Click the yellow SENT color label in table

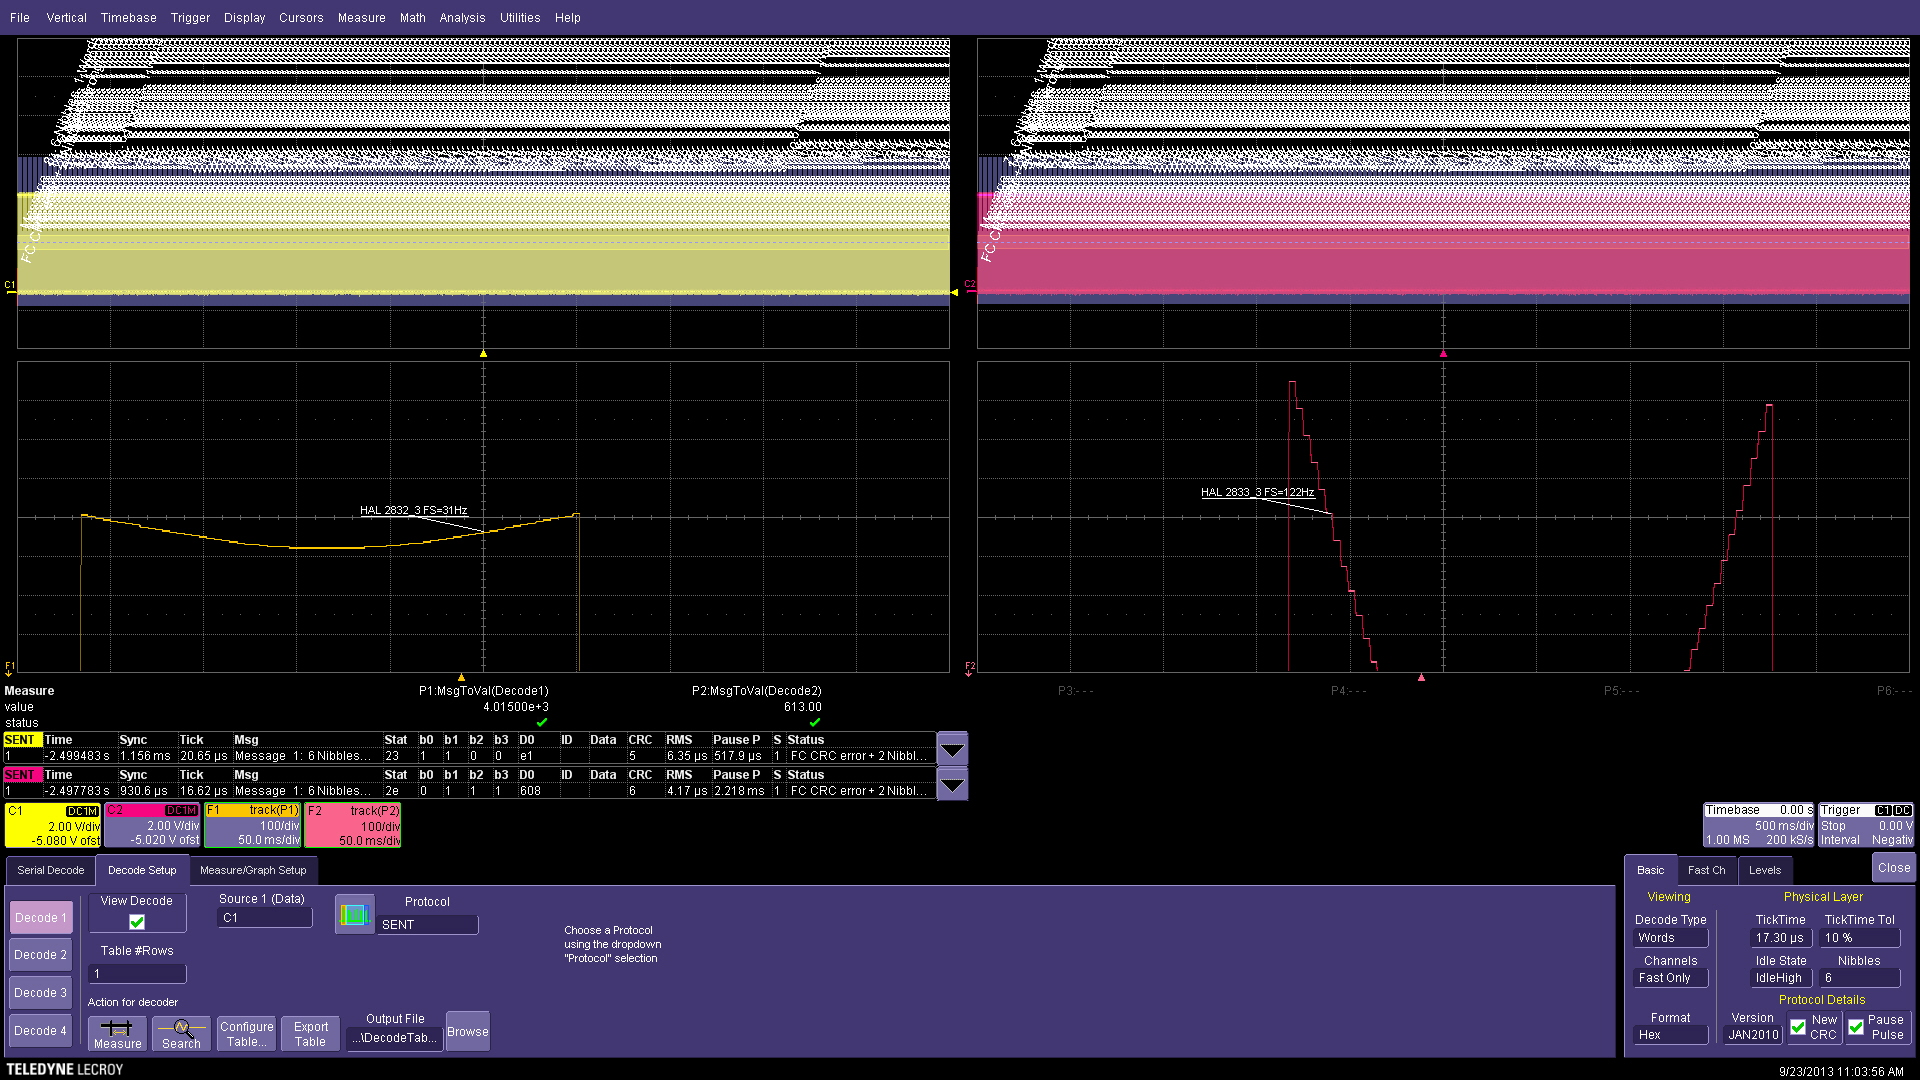(x=20, y=740)
